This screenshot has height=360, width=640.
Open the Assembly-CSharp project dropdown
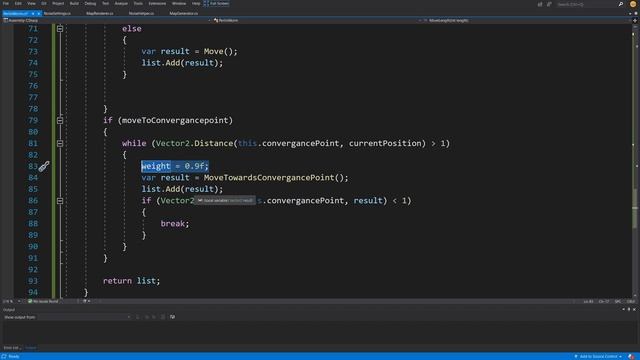pyautogui.click(x=107, y=20)
